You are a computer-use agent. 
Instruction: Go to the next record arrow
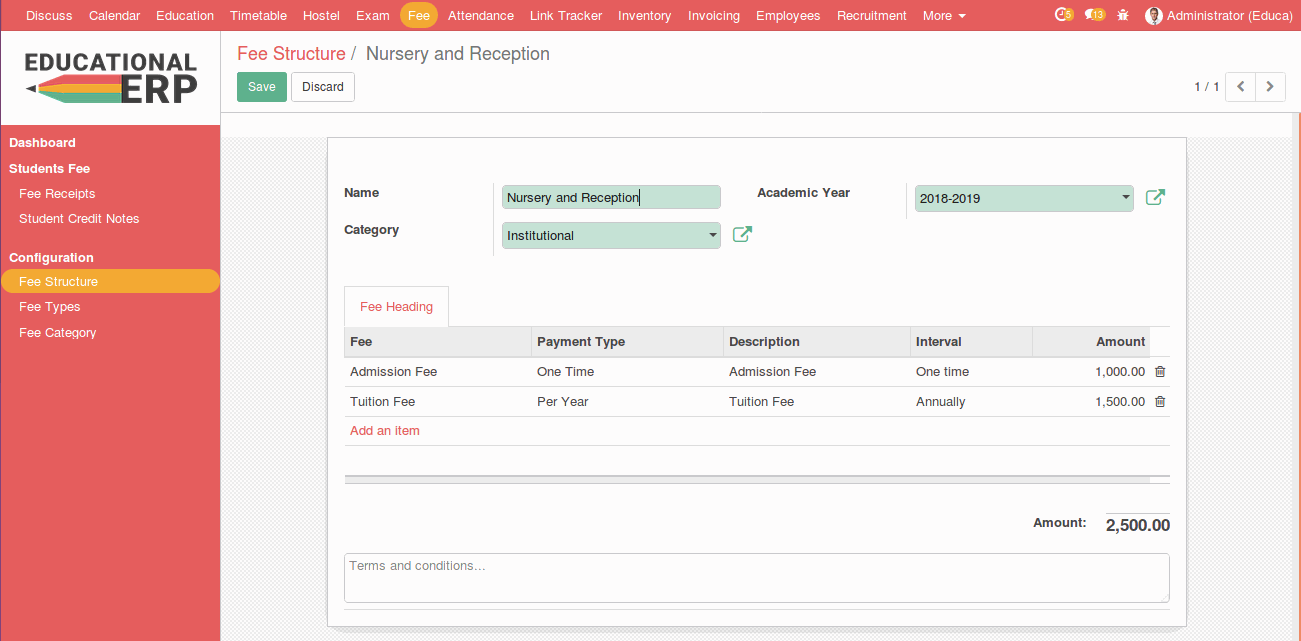[1270, 87]
